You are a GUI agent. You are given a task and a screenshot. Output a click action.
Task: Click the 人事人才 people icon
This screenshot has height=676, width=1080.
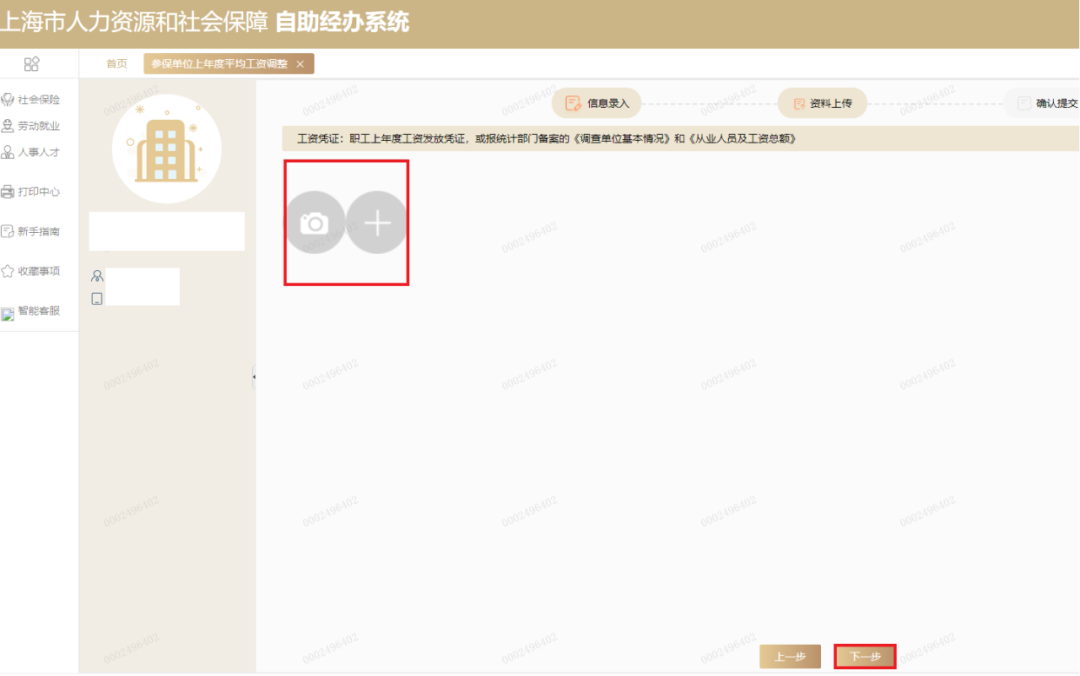(x=8, y=152)
